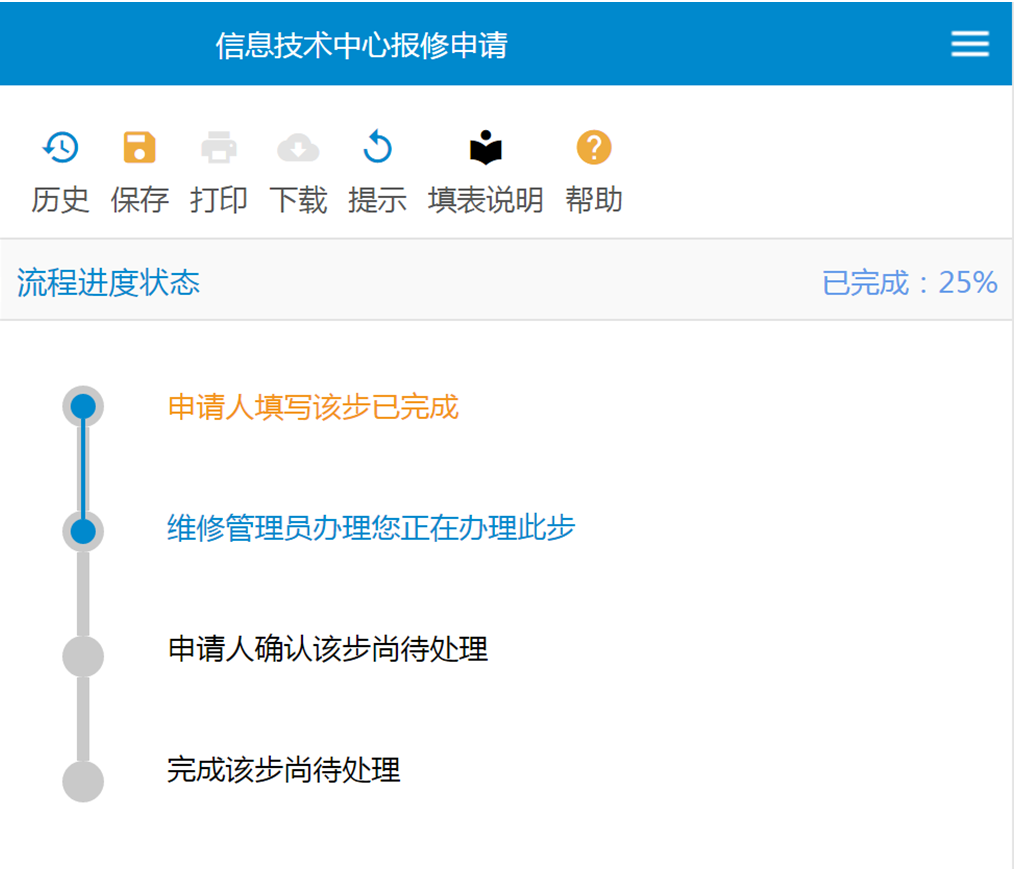Select the gray step node for 申请人确认
Viewport: 1014px width, 869px height.
coord(83,656)
